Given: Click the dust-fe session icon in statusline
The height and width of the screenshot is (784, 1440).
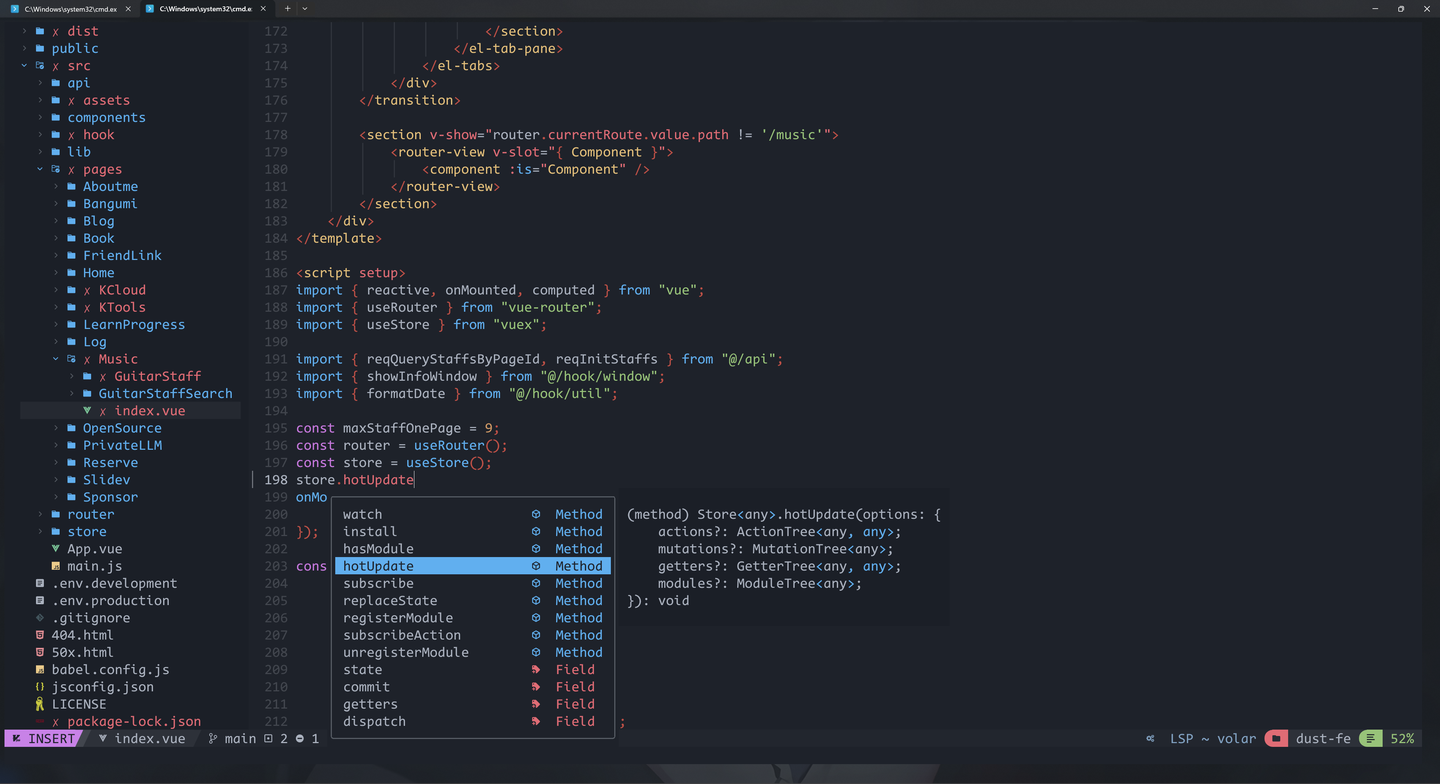Looking at the screenshot, I should (x=1276, y=738).
